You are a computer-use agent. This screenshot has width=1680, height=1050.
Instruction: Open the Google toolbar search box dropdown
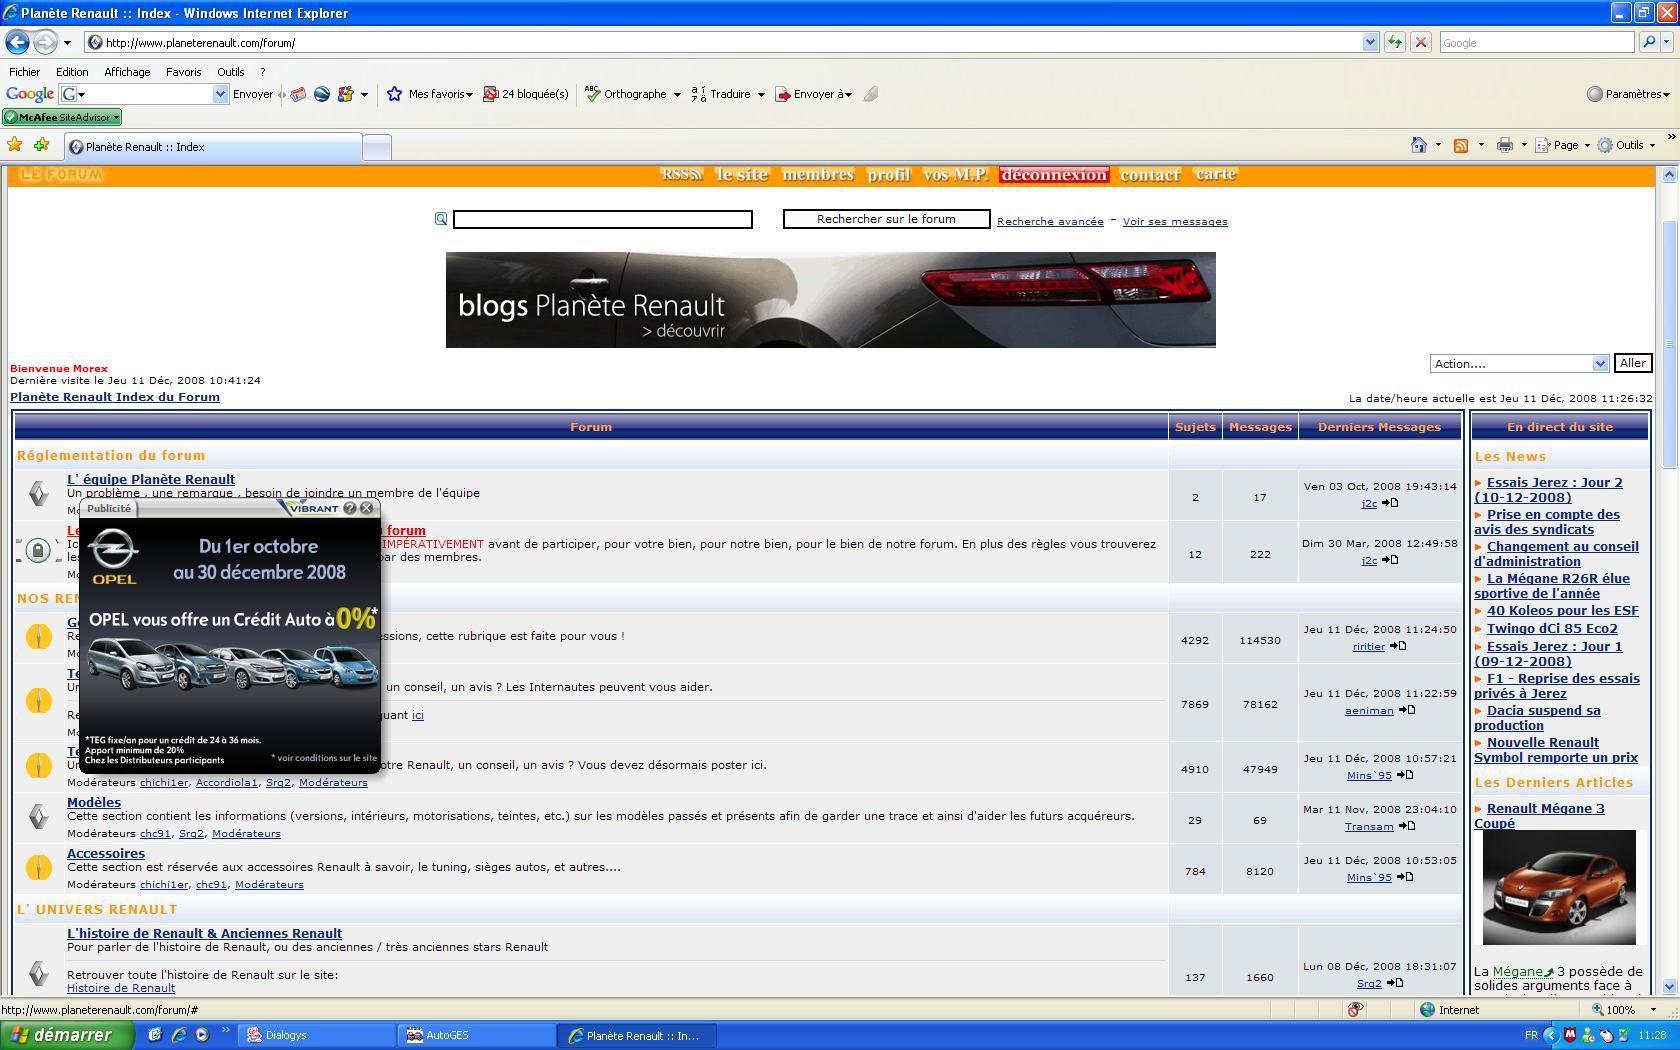[x=220, y=94]
